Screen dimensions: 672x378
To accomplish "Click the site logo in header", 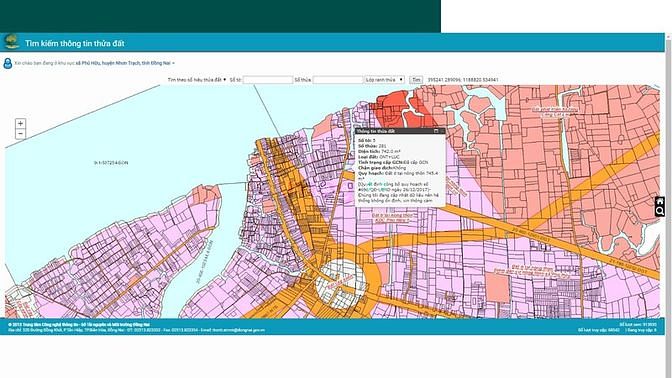I will 11,42.
